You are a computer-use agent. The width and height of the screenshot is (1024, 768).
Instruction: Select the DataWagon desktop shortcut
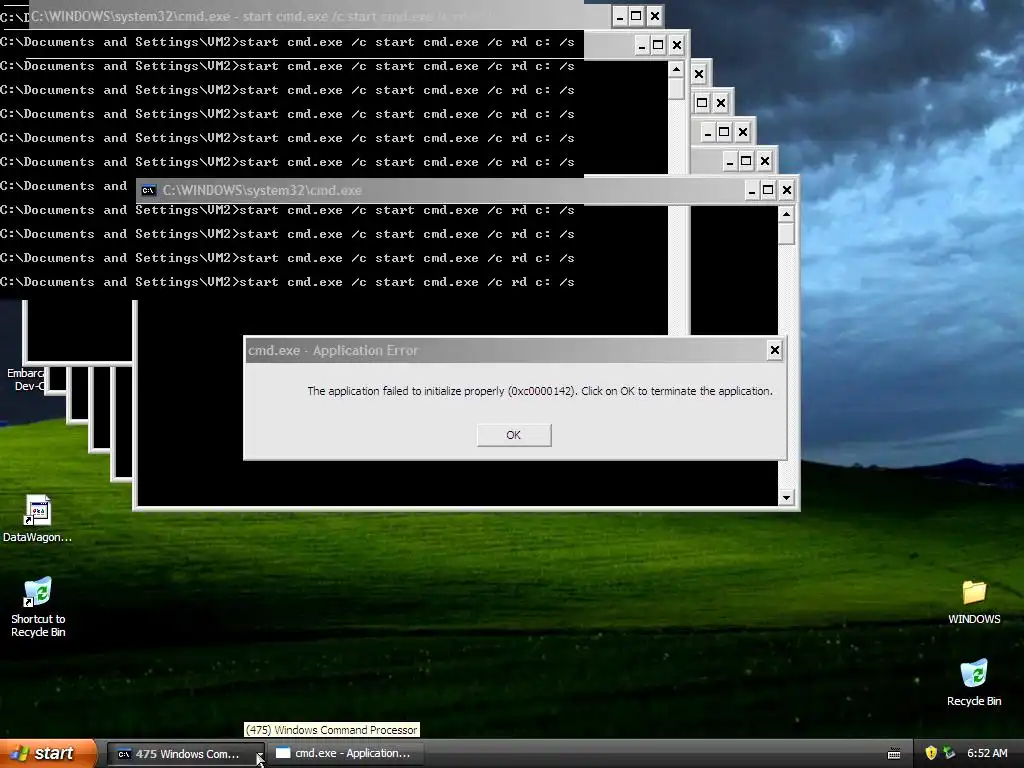click(x=37, y=519)
